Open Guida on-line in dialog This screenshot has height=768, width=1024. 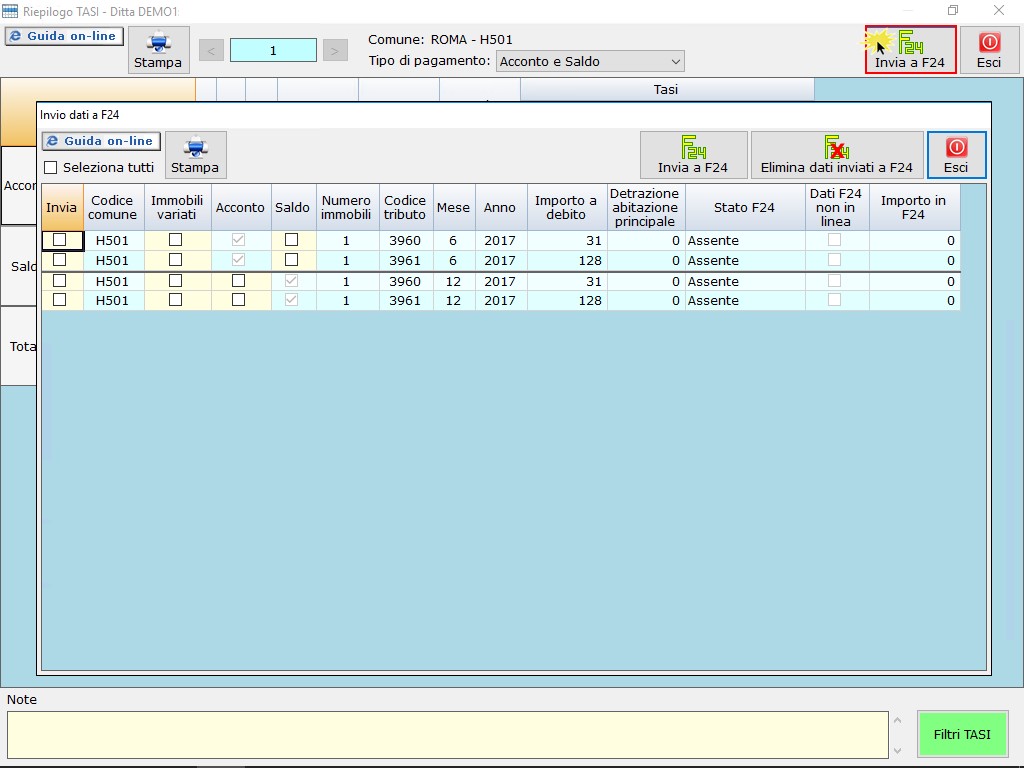(101, 141)
